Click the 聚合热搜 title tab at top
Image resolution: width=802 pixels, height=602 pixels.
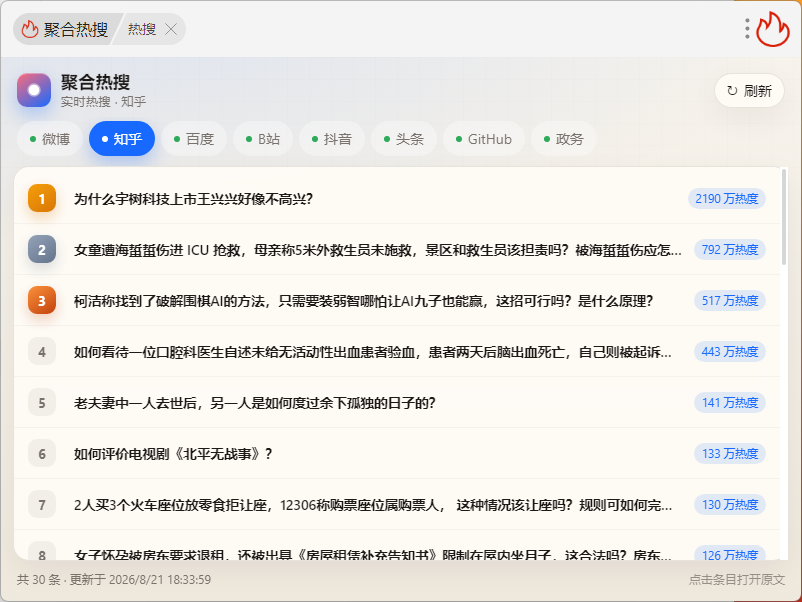[67, 29]
